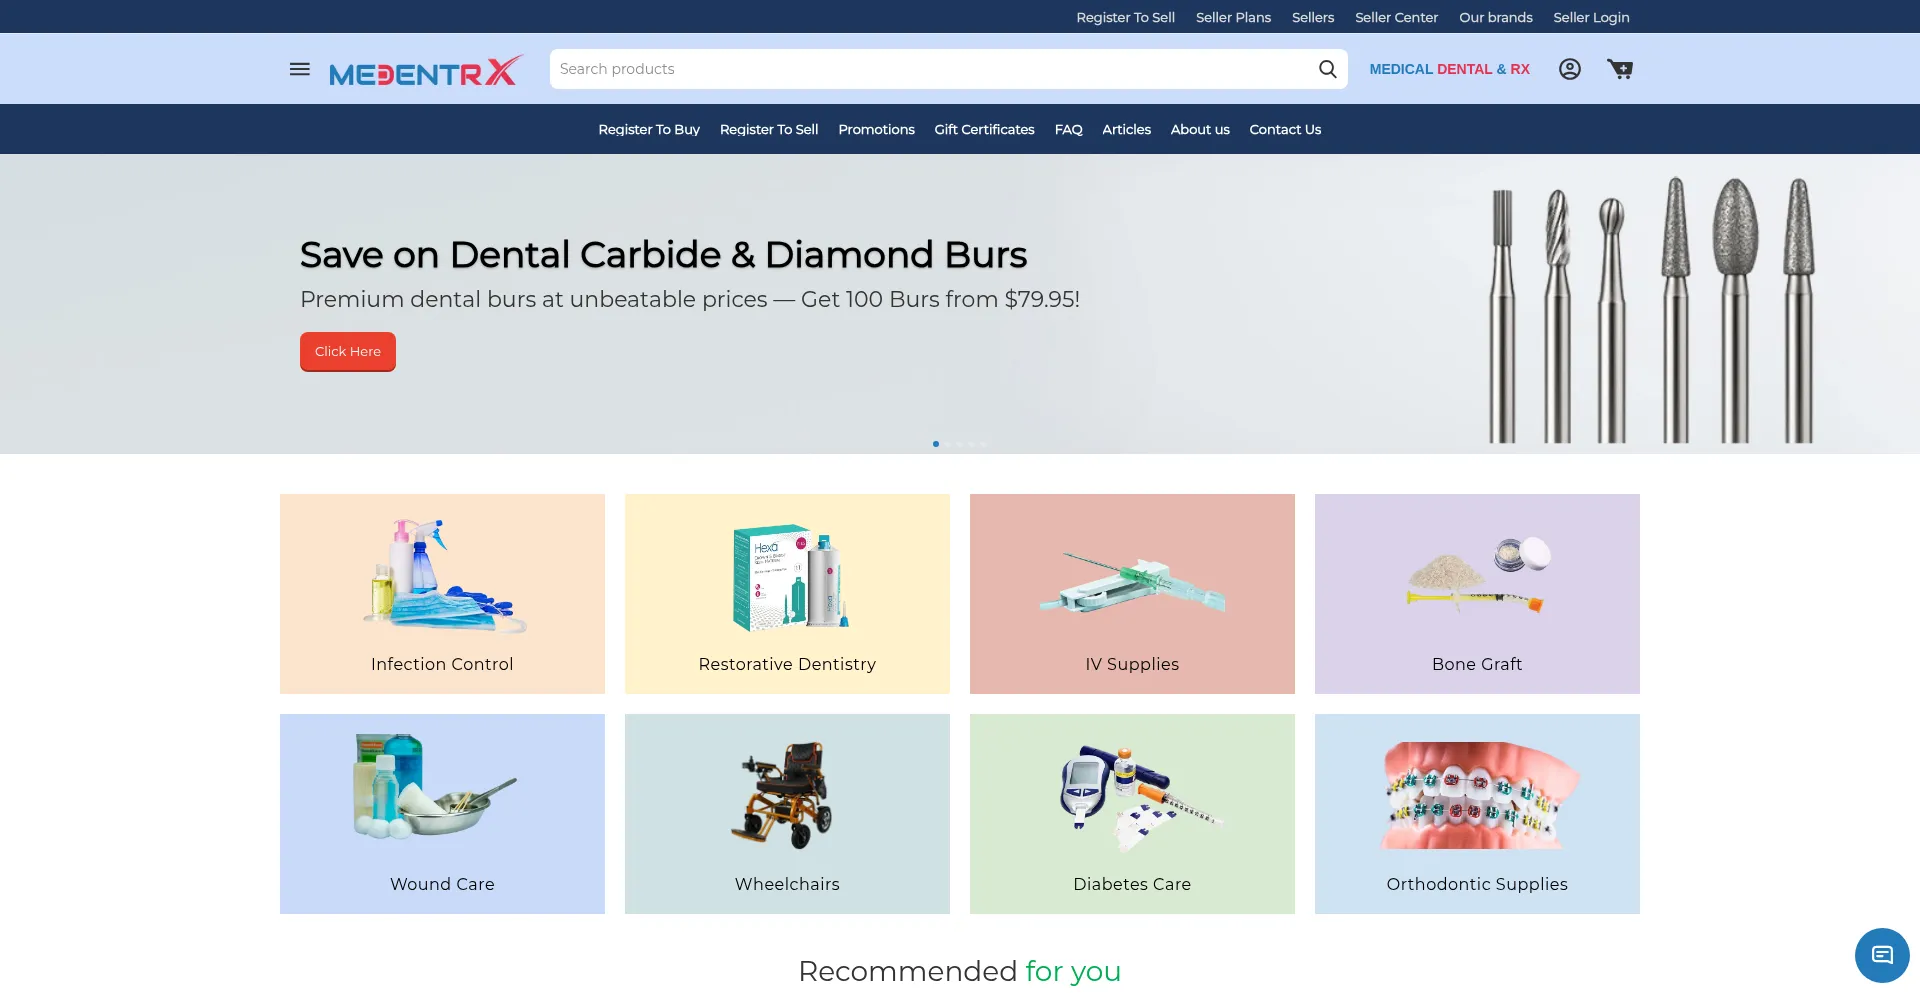Open the Orthodontic Supplies category tile
This screenshot has height=993, width=1920.
pos(1477,814)
